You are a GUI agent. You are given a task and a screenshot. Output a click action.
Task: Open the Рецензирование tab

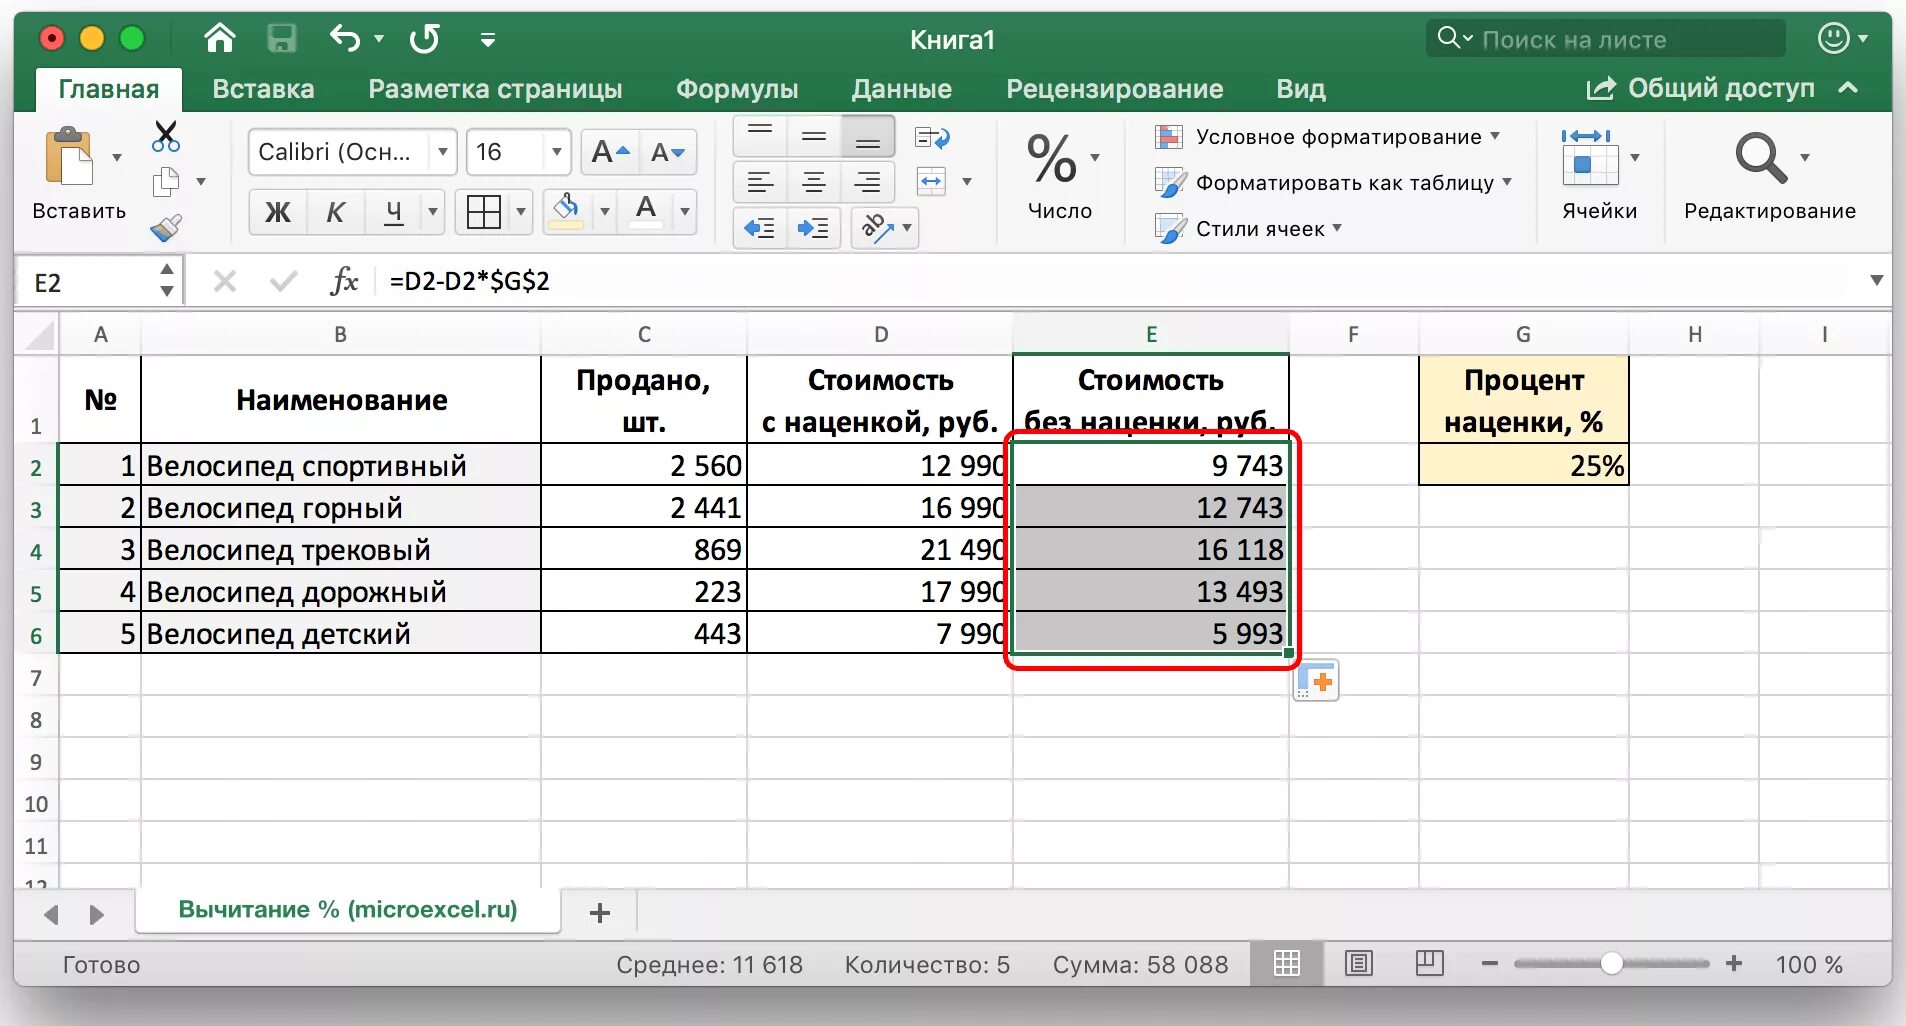tap(1114, 89)
